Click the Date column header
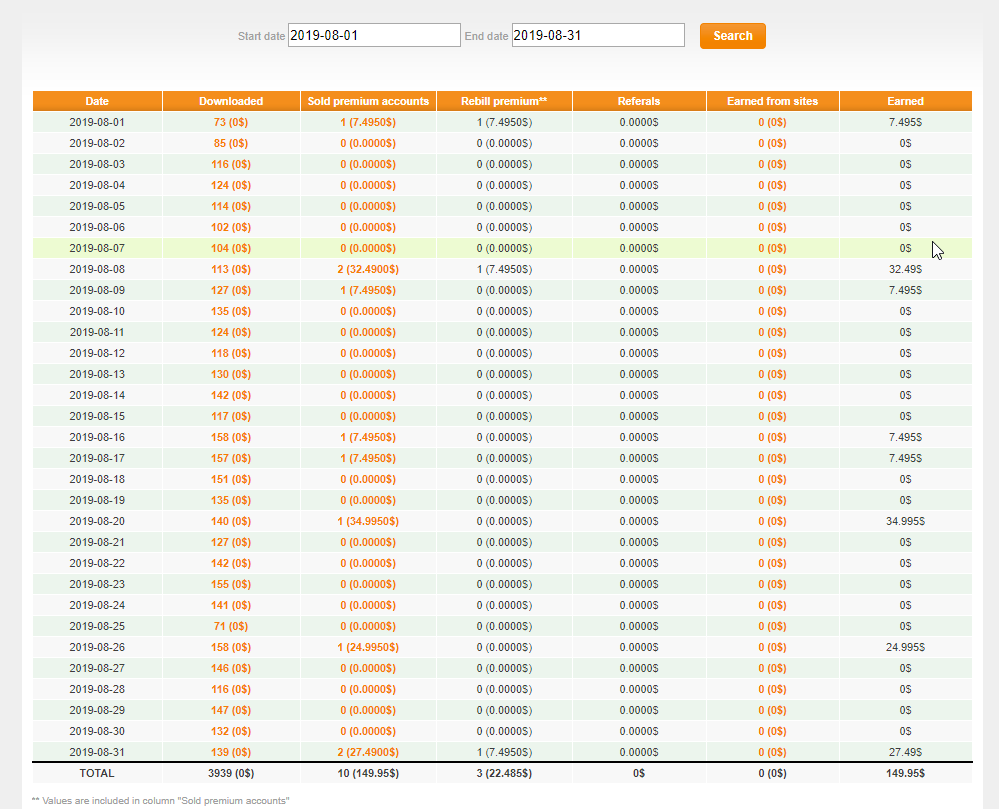 tap(97, 101)
